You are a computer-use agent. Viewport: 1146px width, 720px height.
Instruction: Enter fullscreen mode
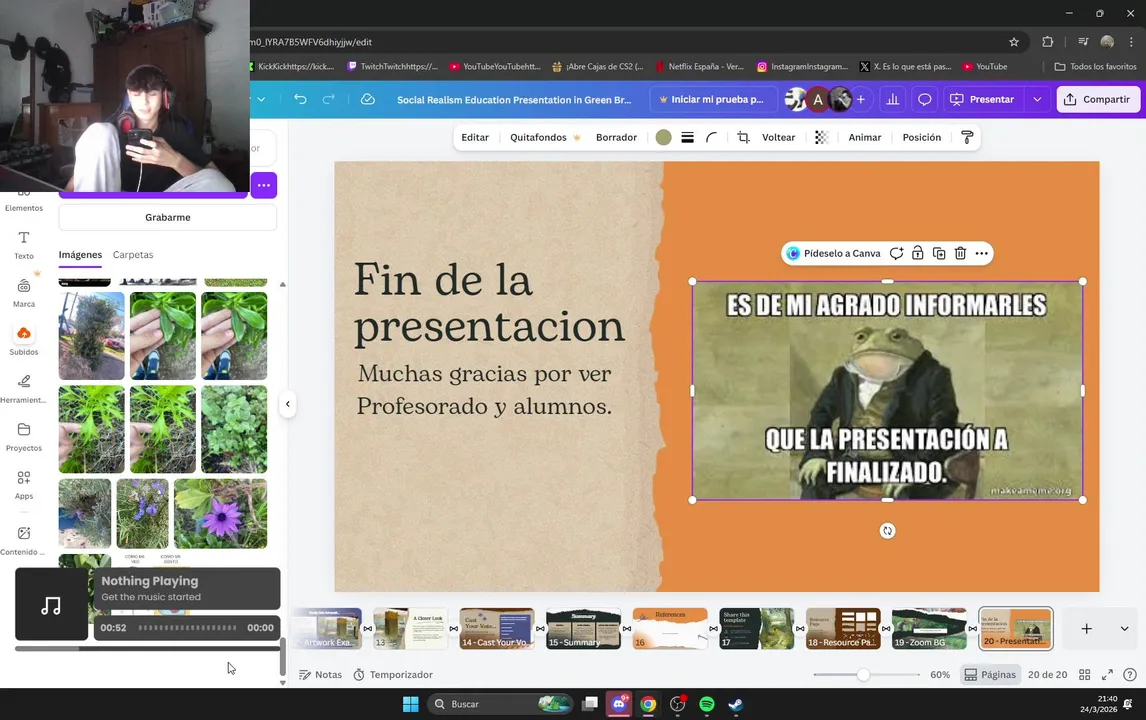point(1107,675)
